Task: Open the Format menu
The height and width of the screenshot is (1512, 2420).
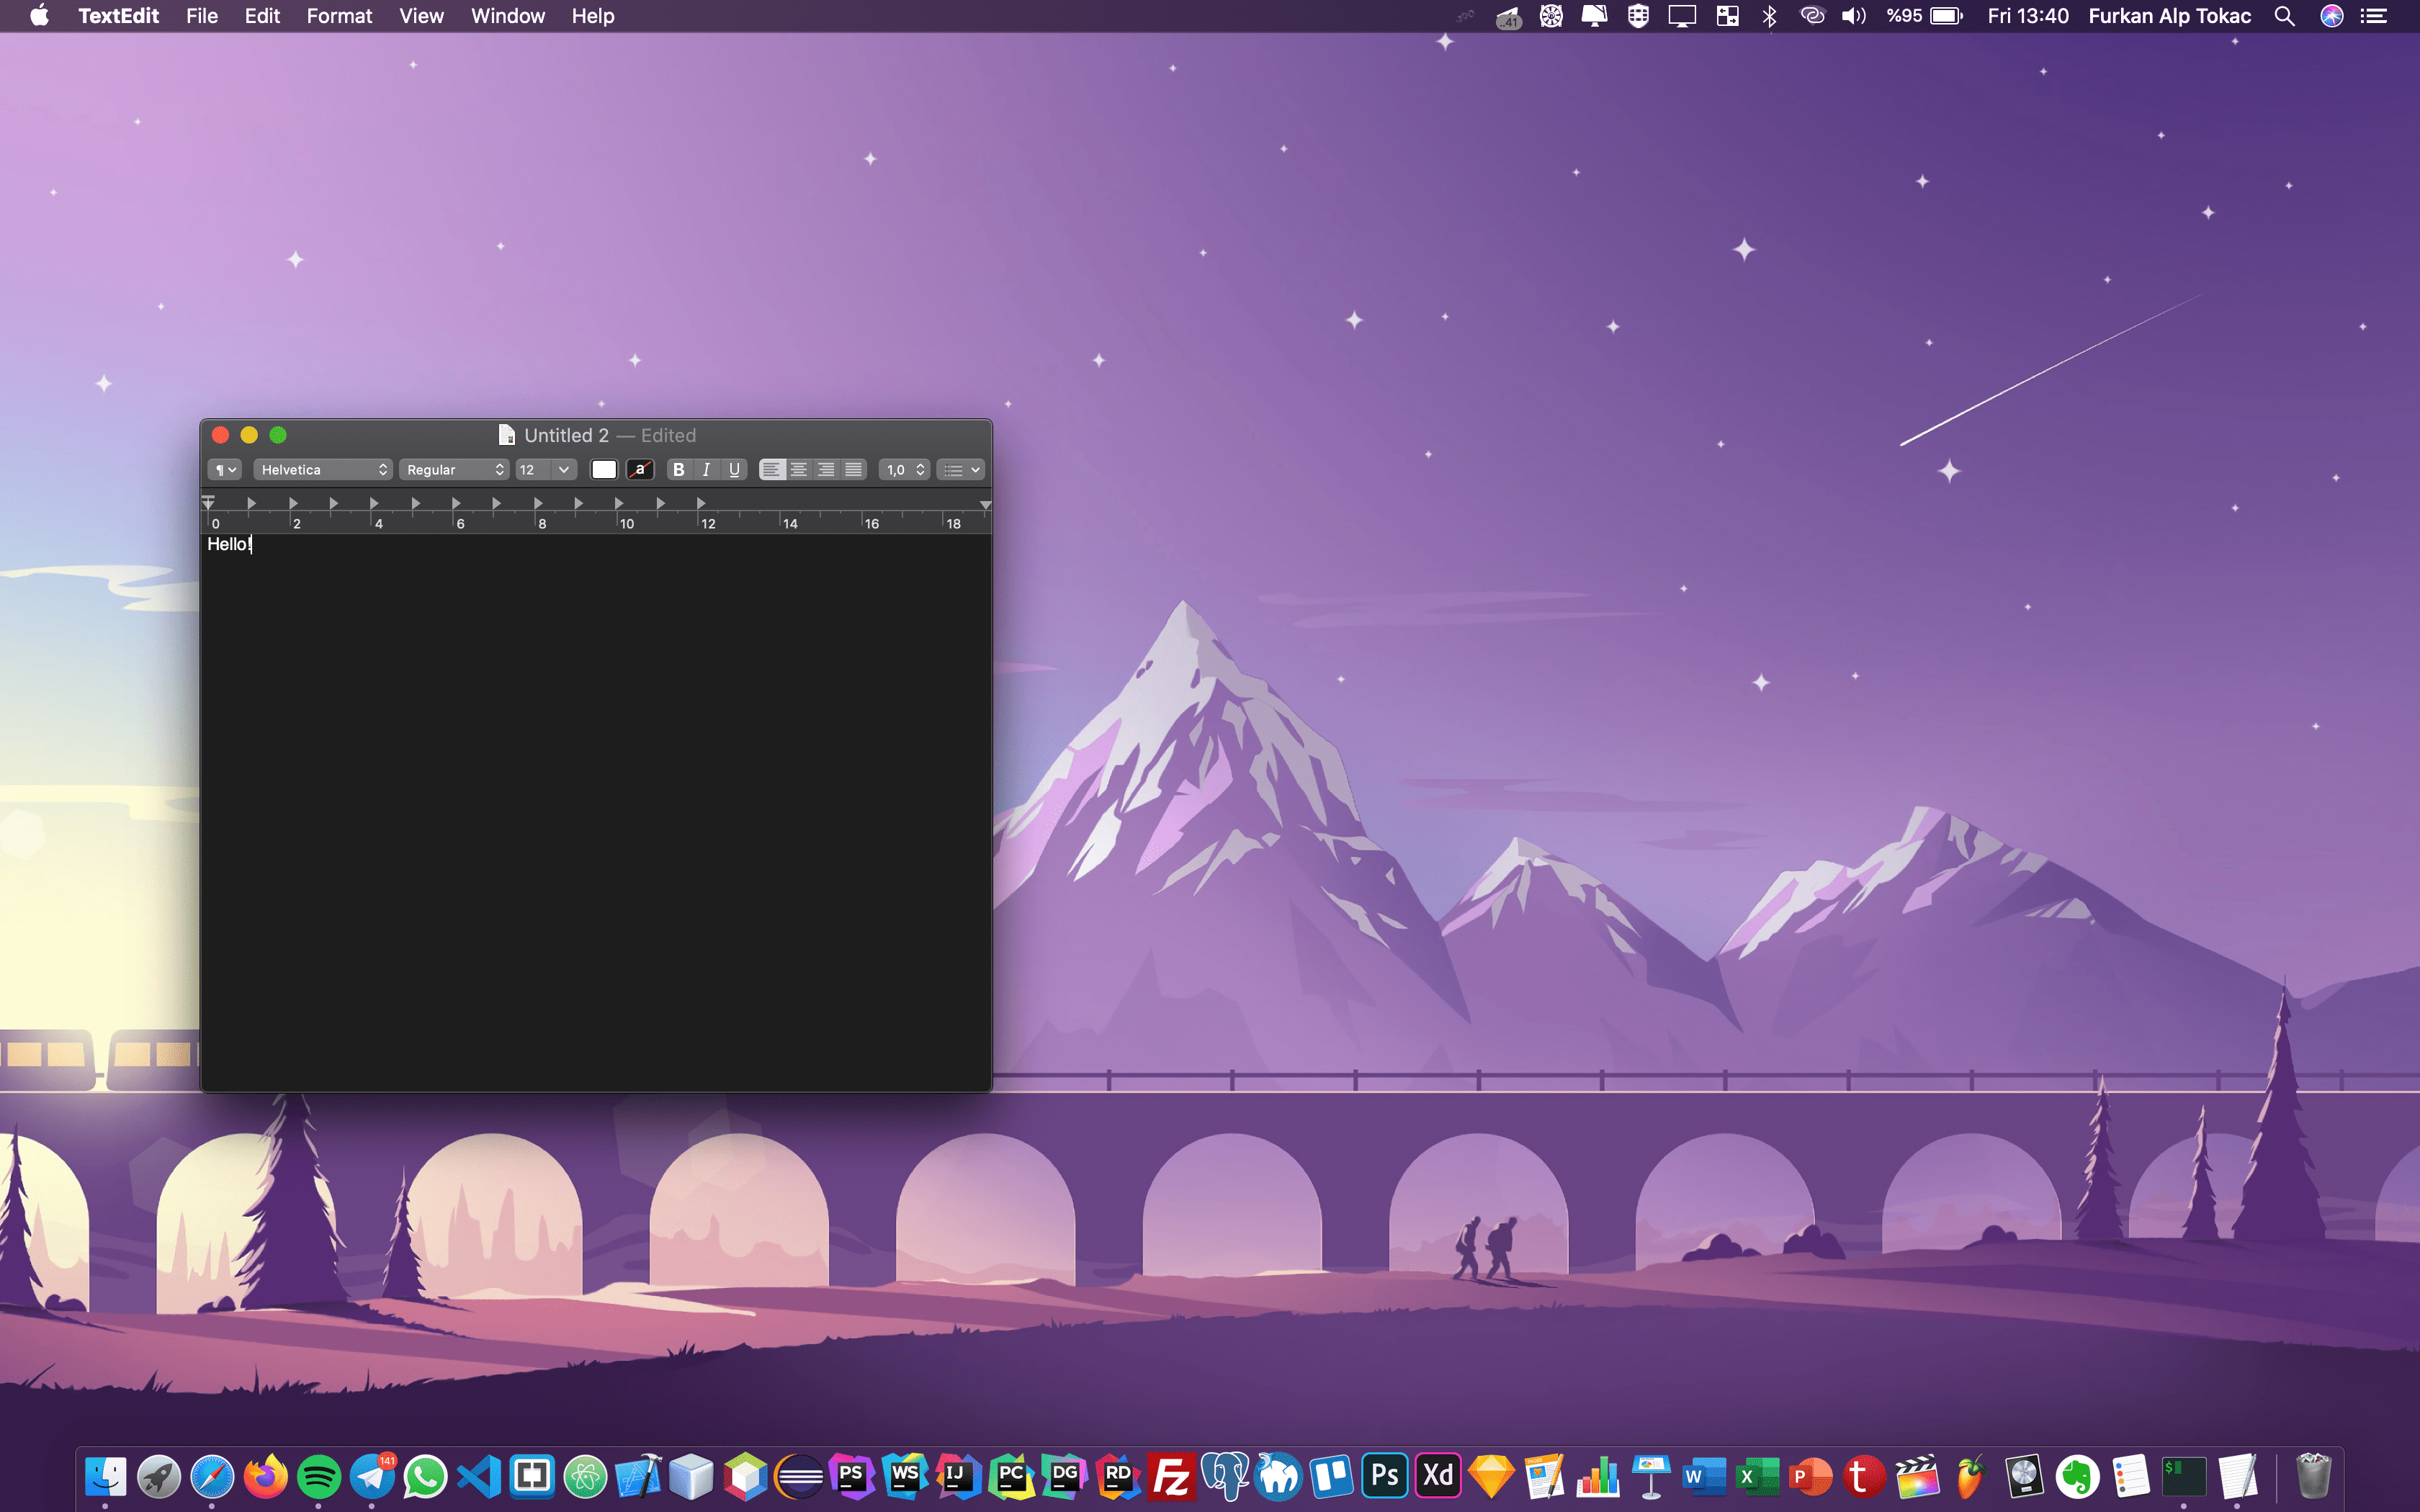Action: [339, 16]
